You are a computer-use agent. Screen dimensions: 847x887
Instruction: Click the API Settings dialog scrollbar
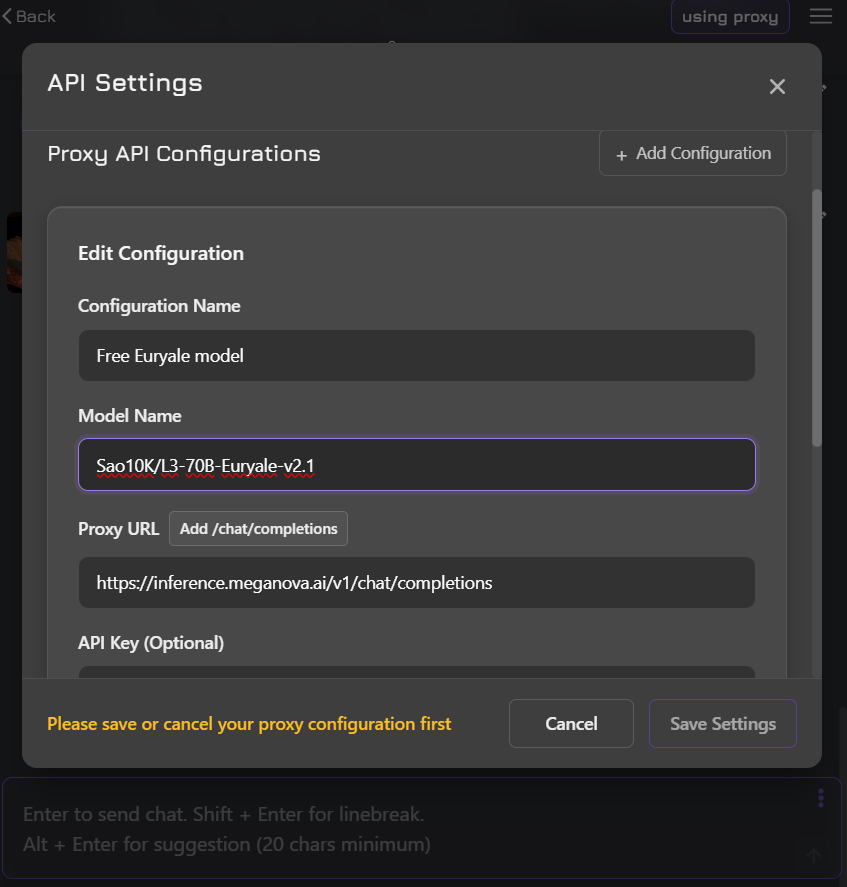pos(817,320)
